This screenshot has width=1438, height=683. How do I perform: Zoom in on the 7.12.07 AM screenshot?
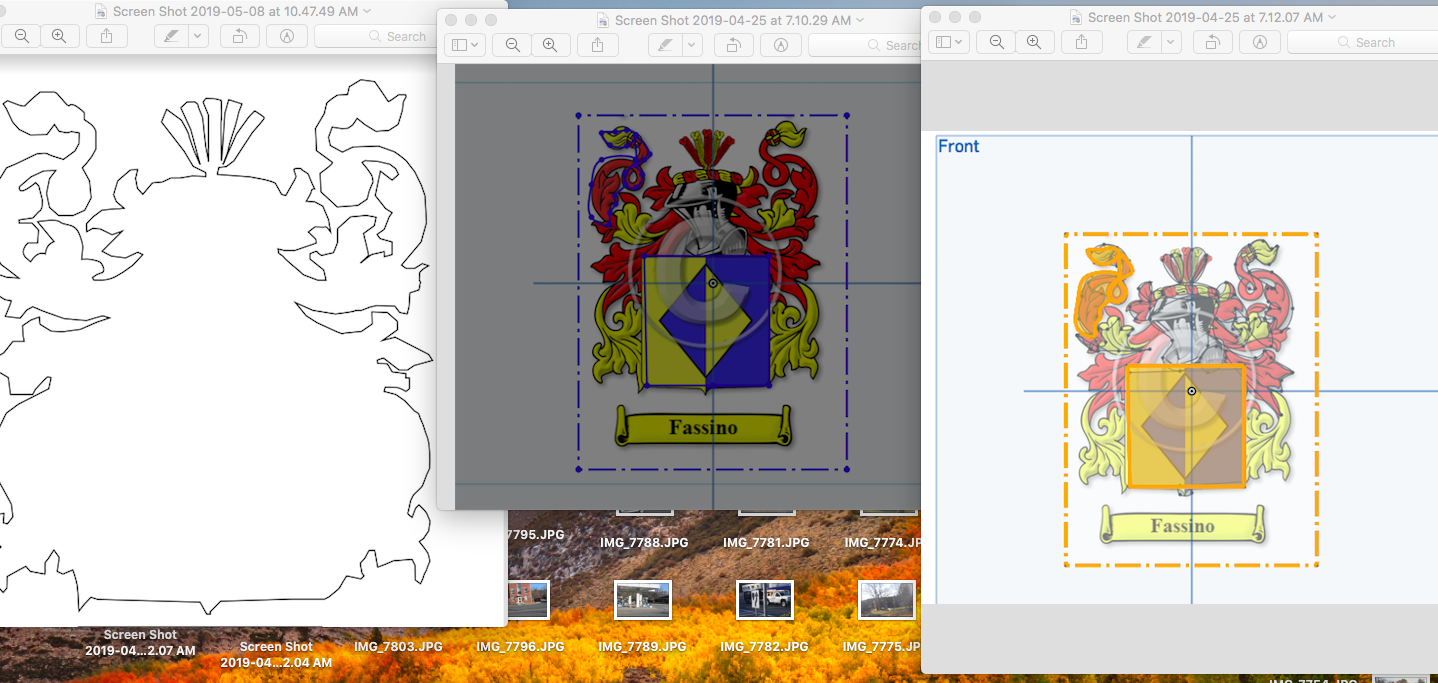point(1034,42)
